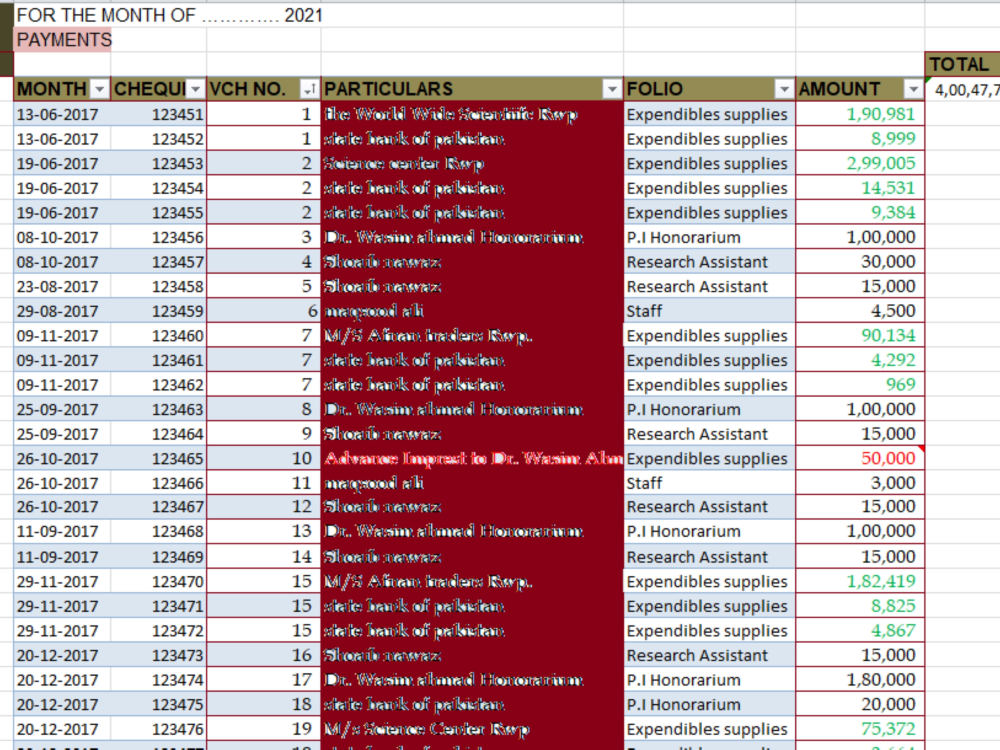The height and width of the screenshot is (750, 1000).
Task: Click cheque number 123473
Action: click(x=178, y=656)
